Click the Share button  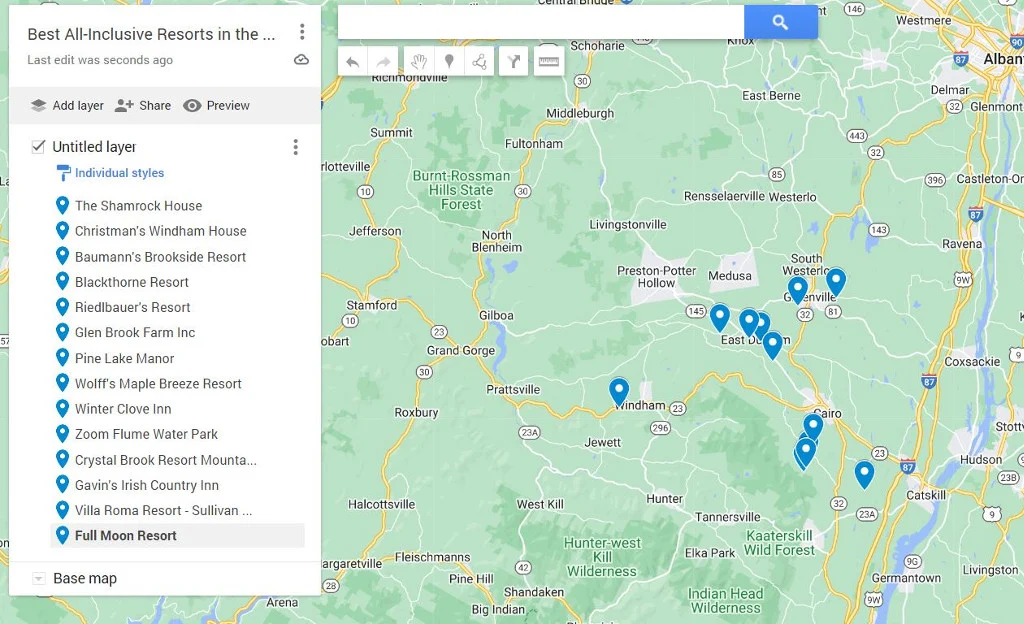click(143, 105)
